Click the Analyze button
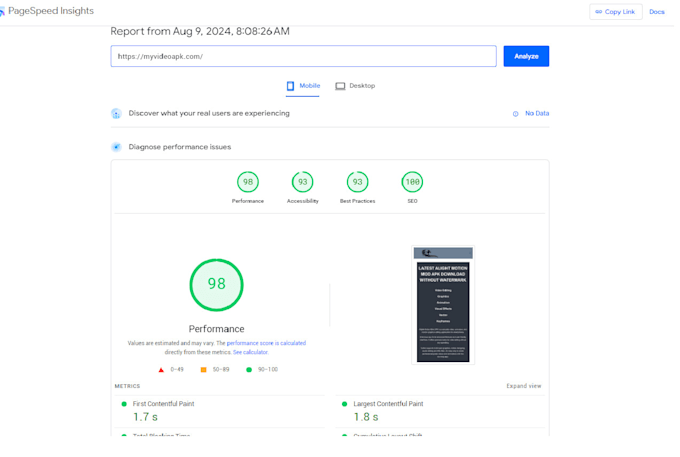The height and width of the screenshot is (457, 680). tap(526, 56)
